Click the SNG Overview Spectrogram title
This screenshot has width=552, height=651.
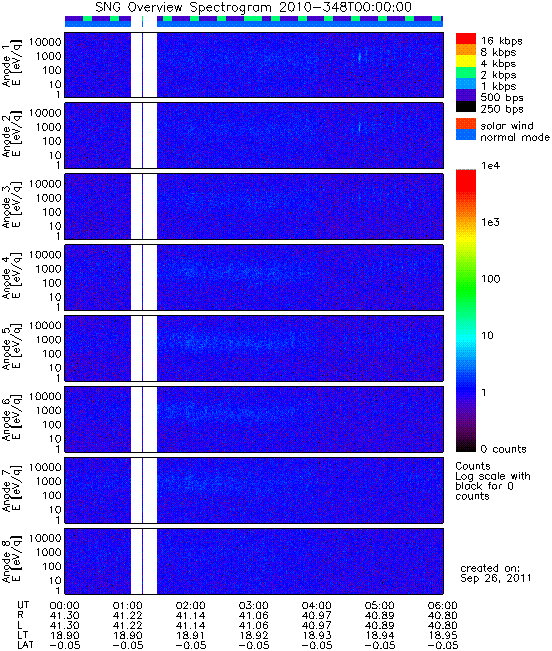(x=254, y=7)
